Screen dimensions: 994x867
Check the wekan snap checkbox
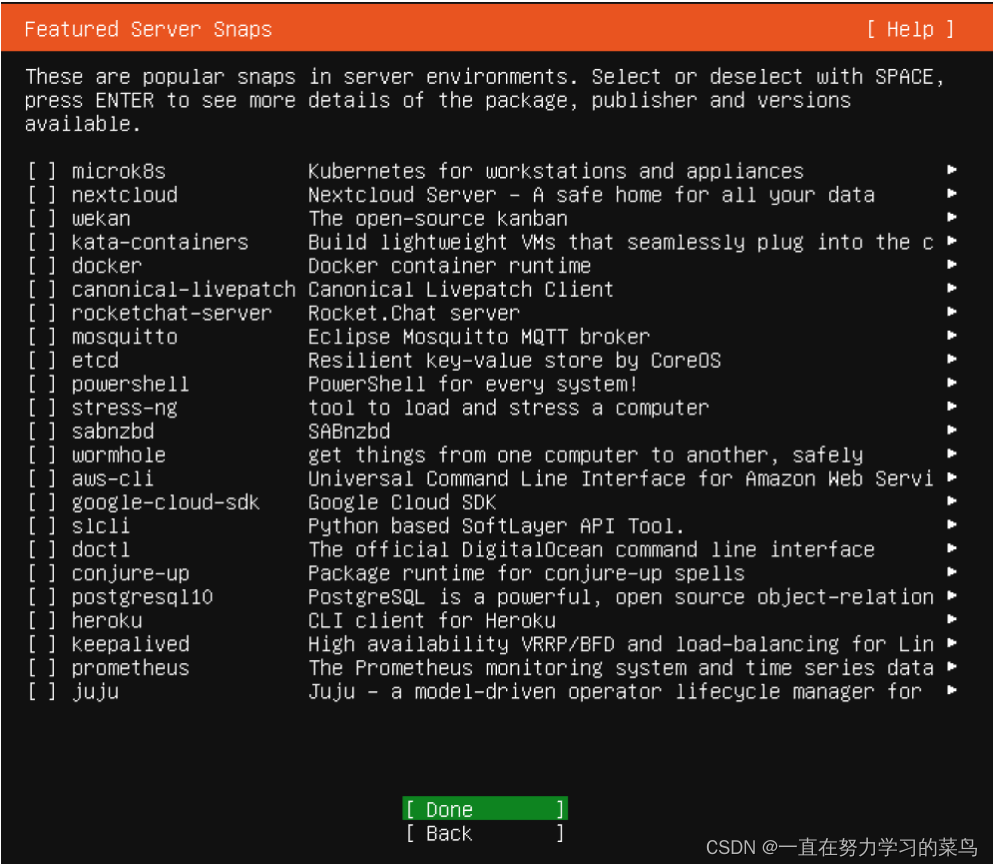tap(42, 219)
